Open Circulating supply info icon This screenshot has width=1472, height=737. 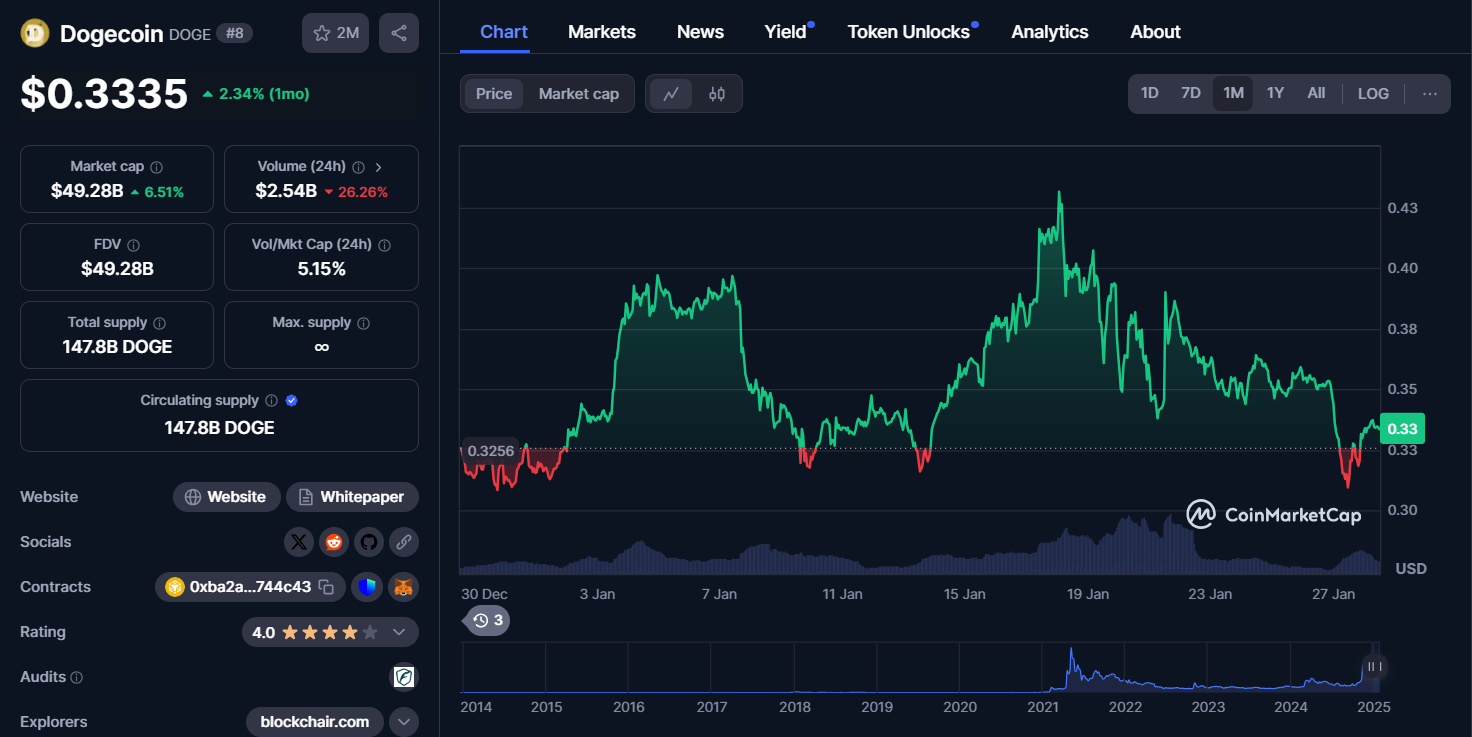coord(271,401)
